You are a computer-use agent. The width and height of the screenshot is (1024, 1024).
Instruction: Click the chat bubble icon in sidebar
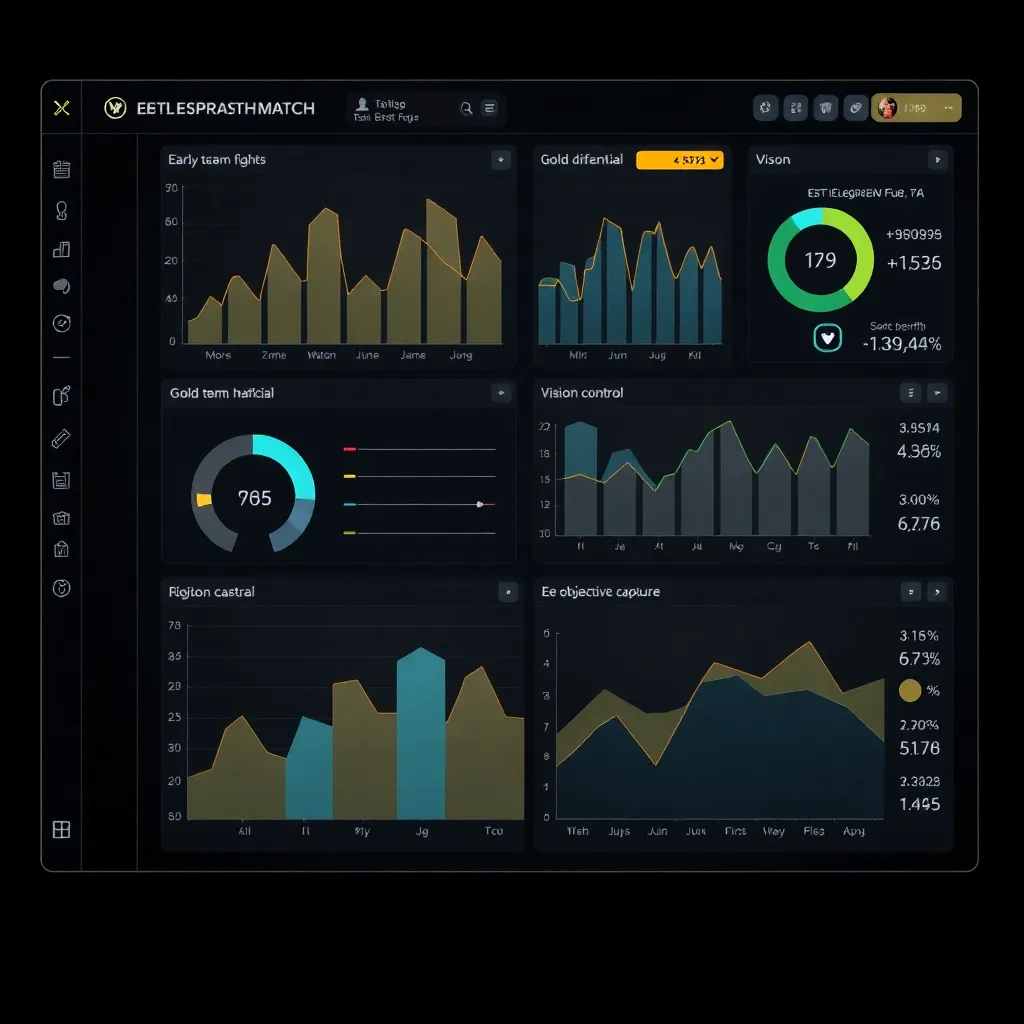[x=61, y=286]
